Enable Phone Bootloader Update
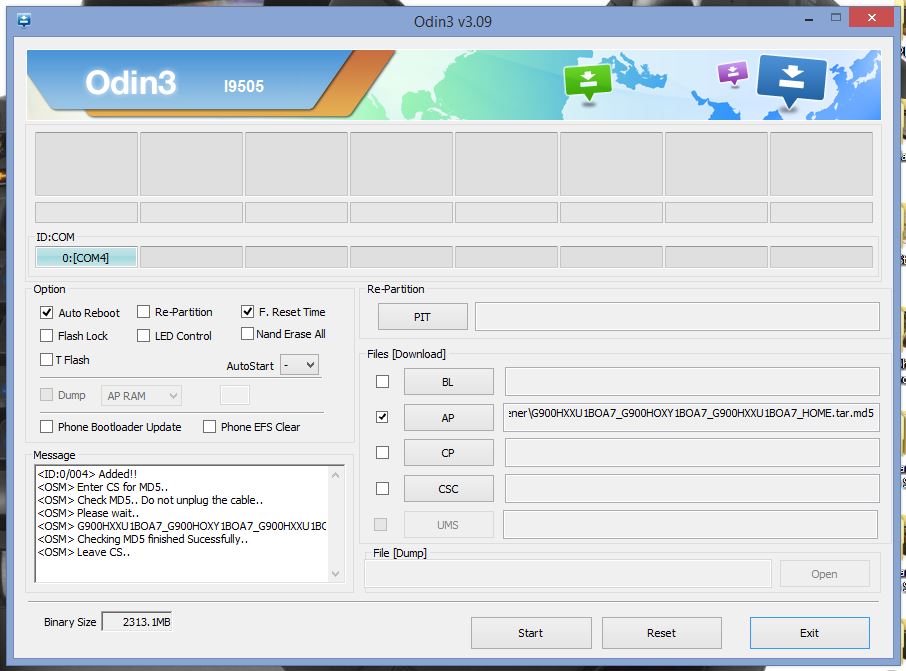Image resolution: width=906 pixels, height=671 pixels. [47, 427]
